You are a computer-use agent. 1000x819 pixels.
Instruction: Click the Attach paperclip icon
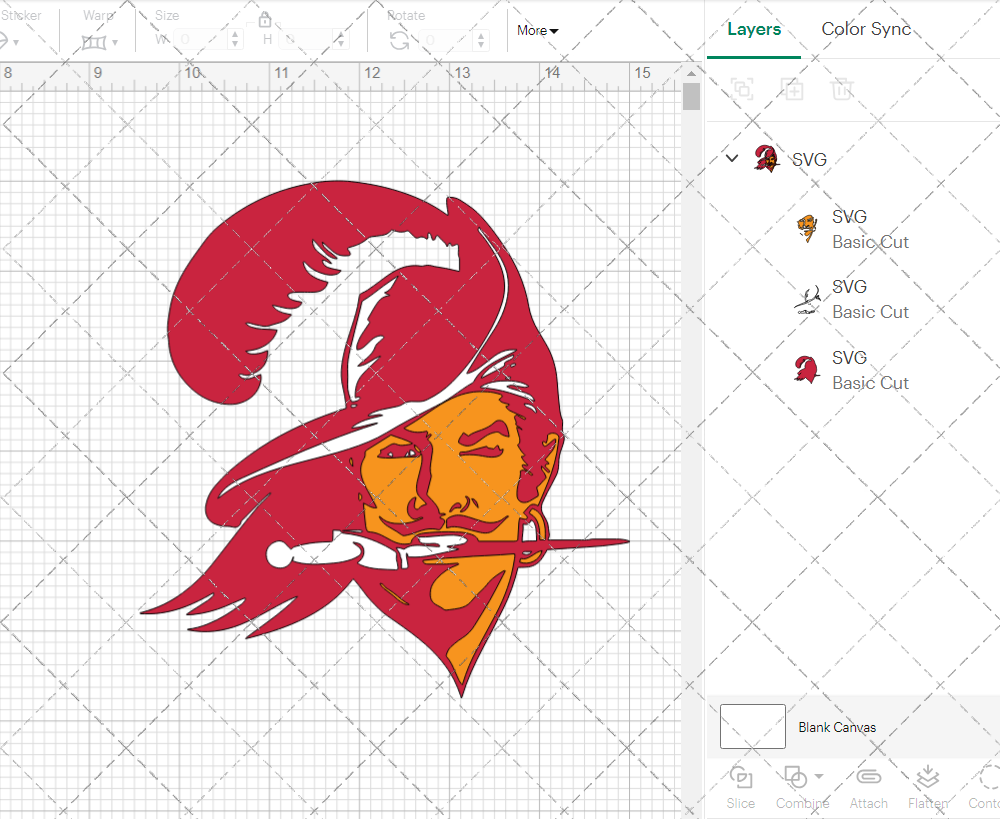click(868, 777)
